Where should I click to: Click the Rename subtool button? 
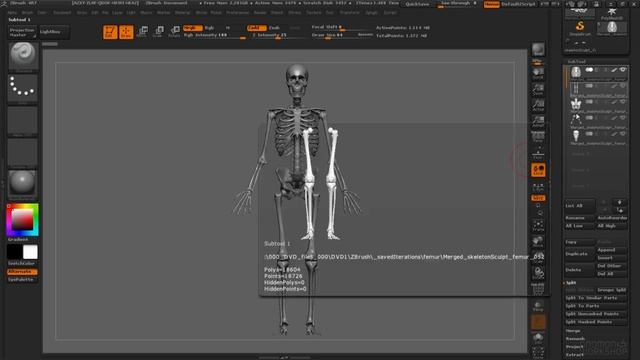tap(579, 218)
